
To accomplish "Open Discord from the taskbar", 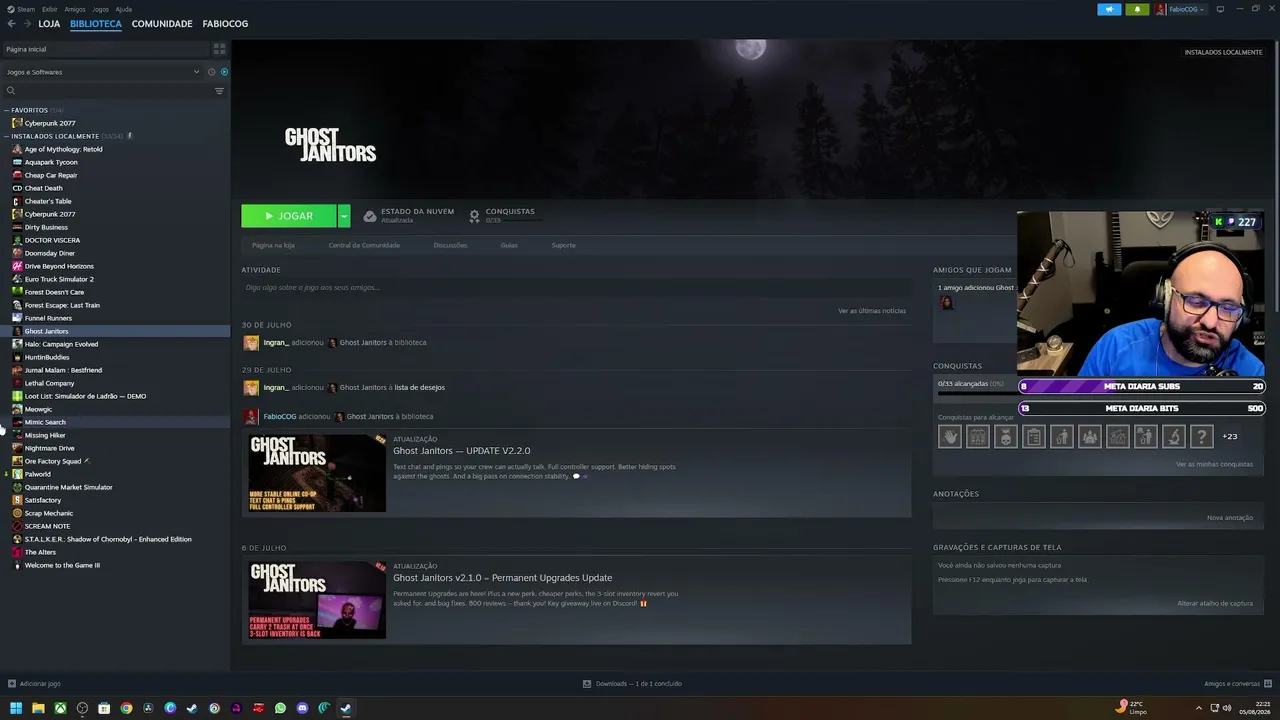I will (302, 708).
